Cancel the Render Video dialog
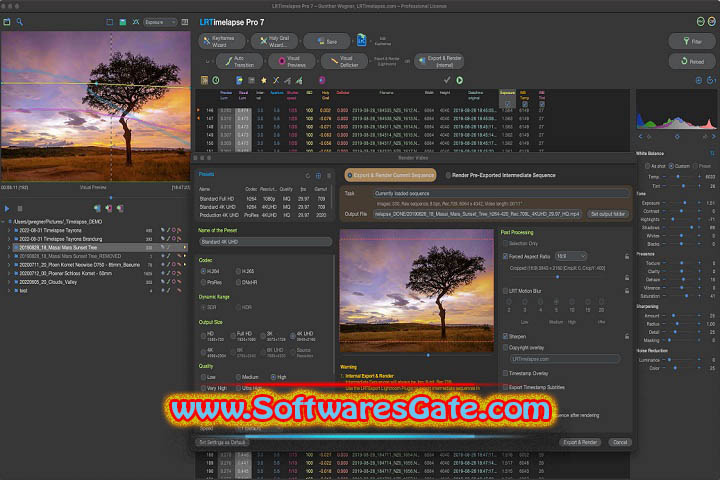The image size is (720, 480). pos(620,442)
